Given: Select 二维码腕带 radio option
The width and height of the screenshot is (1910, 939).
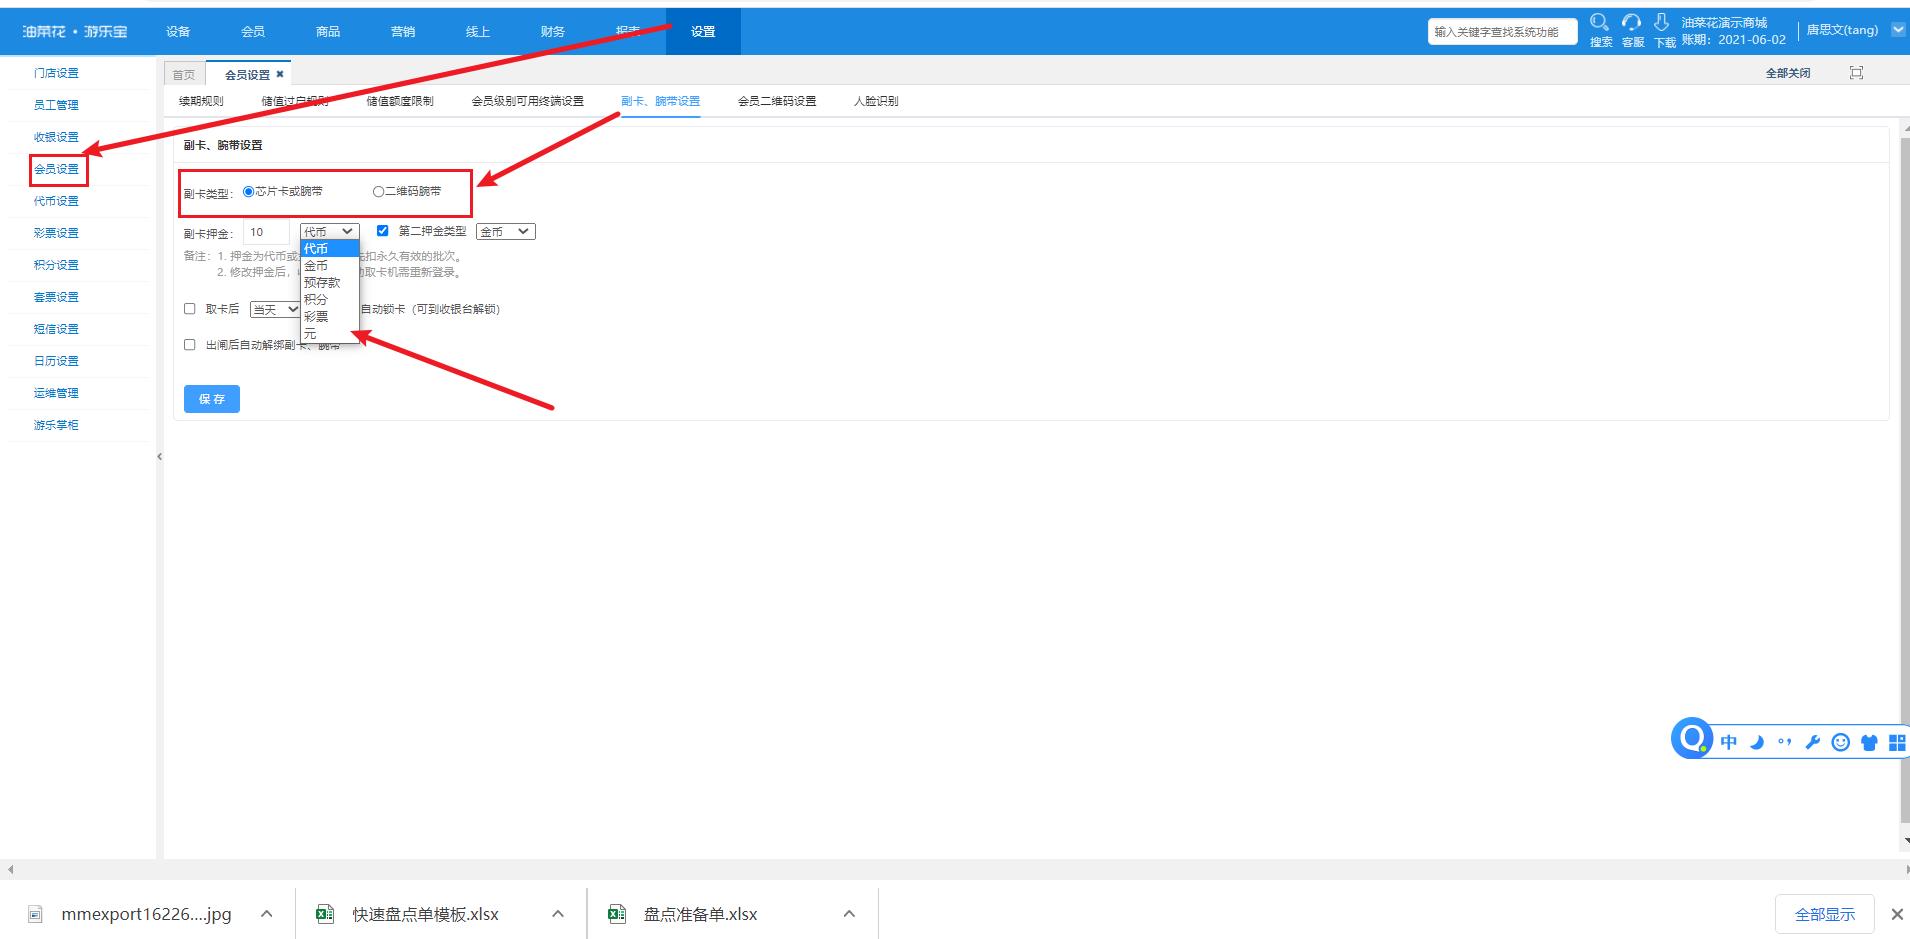Looking at the screenshot, I should pos(378,192).
